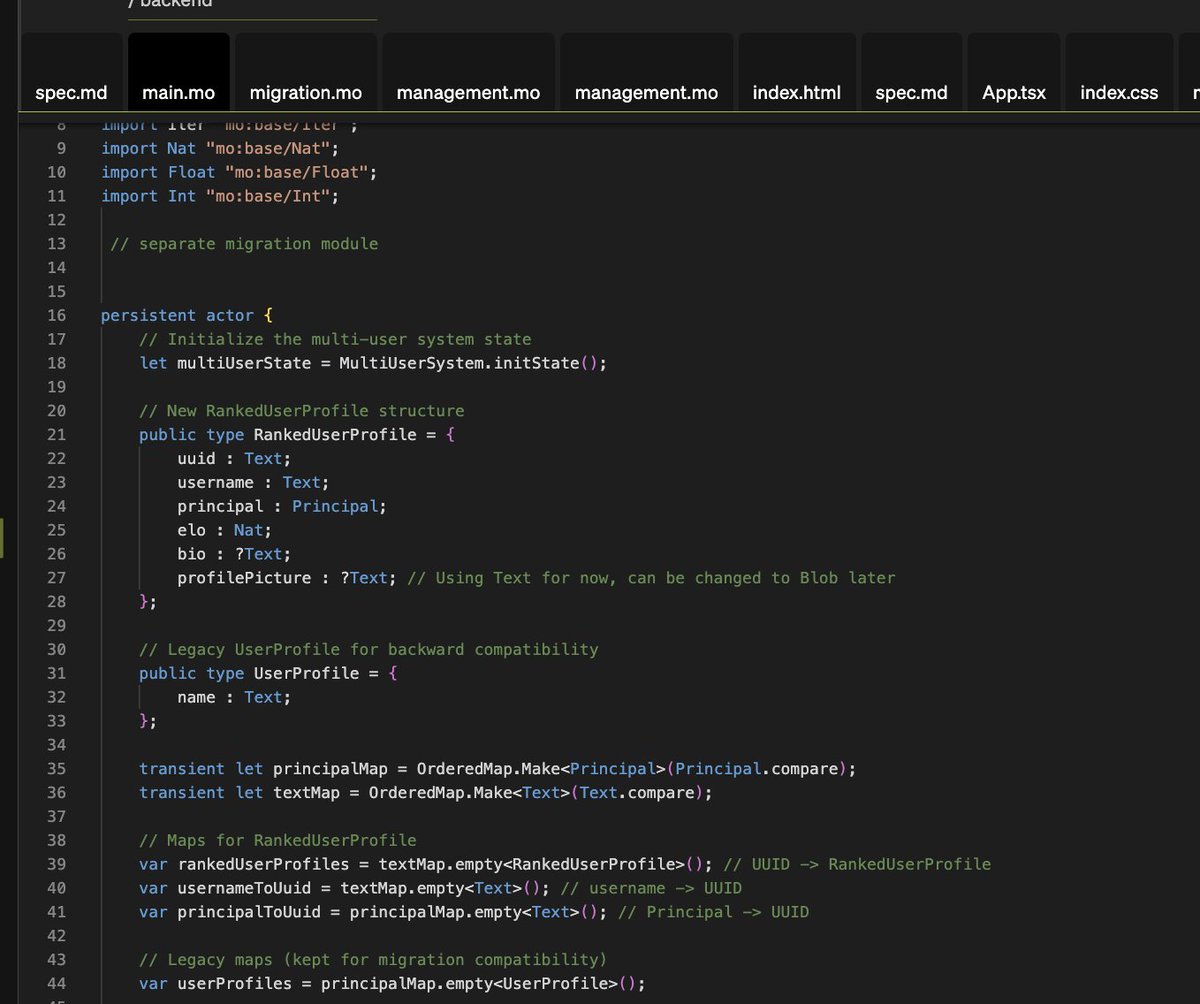Click the "Legacy maps (kept for migration compatibility)" comment
Screen dimensions: 1200x1004
pos(373,961)
